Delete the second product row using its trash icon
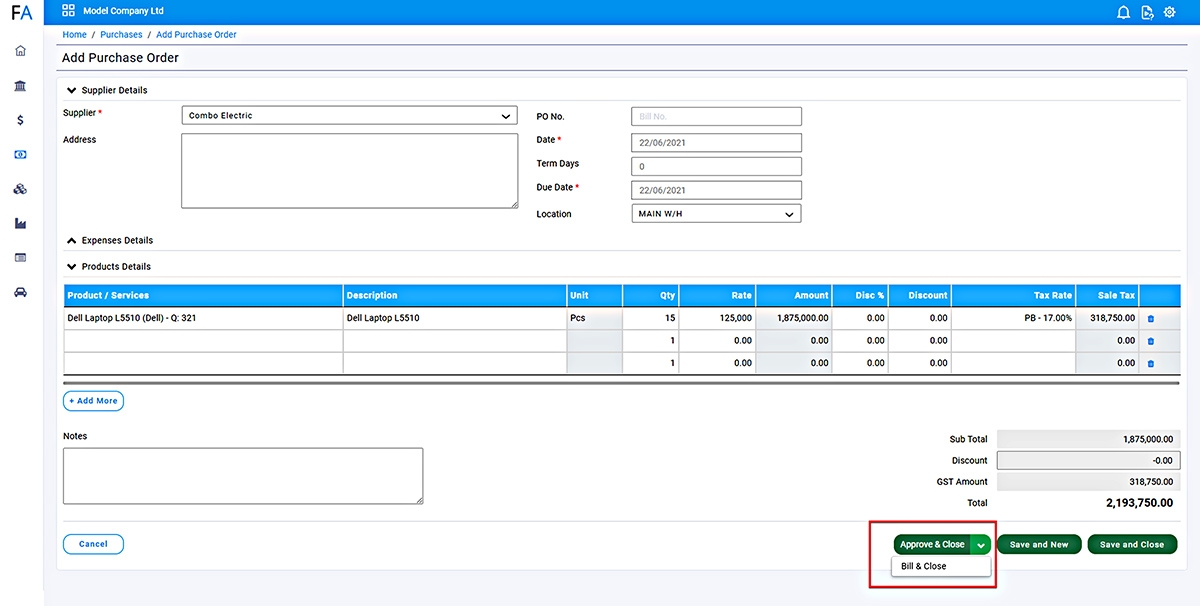The width and height of the screenshot is (1200, 606). click(1150, 341)
